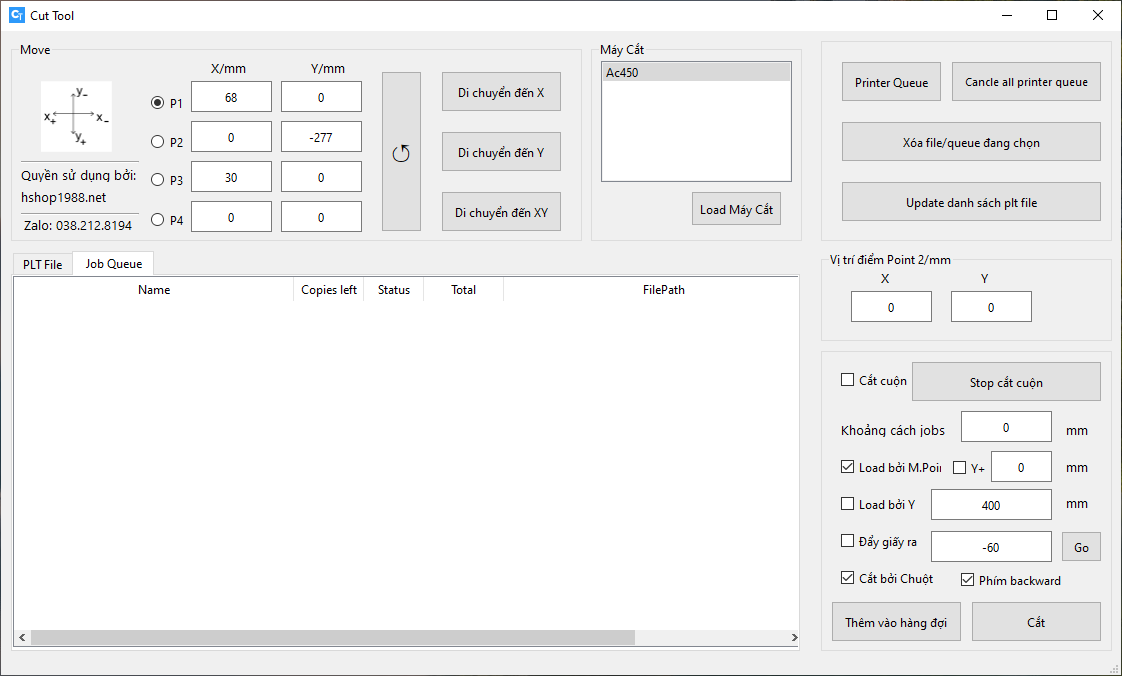Select the P2 radio button

tap(157, 141)
